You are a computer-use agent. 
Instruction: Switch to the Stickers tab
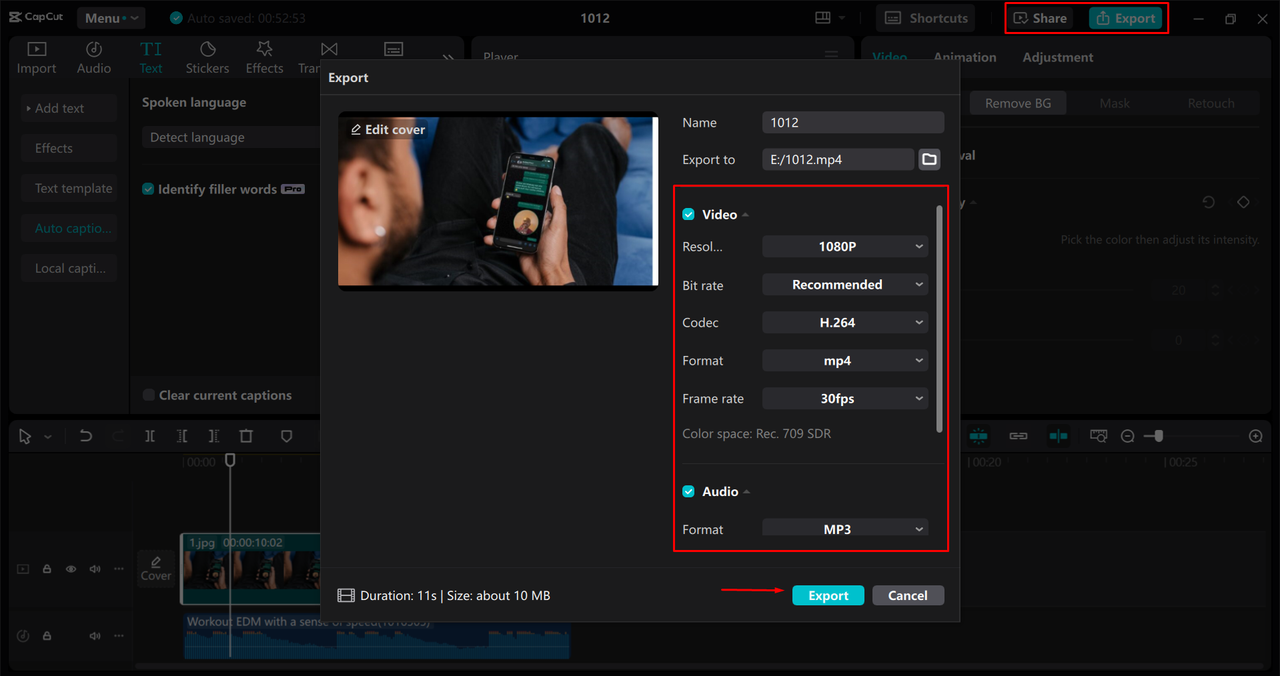(x=207, y=58)
